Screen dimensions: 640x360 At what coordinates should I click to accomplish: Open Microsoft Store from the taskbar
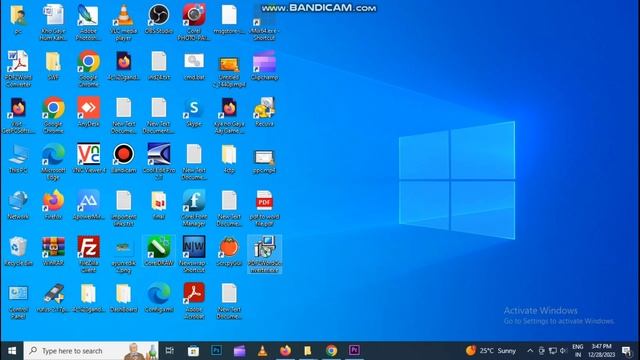click(x=193, y=351)
